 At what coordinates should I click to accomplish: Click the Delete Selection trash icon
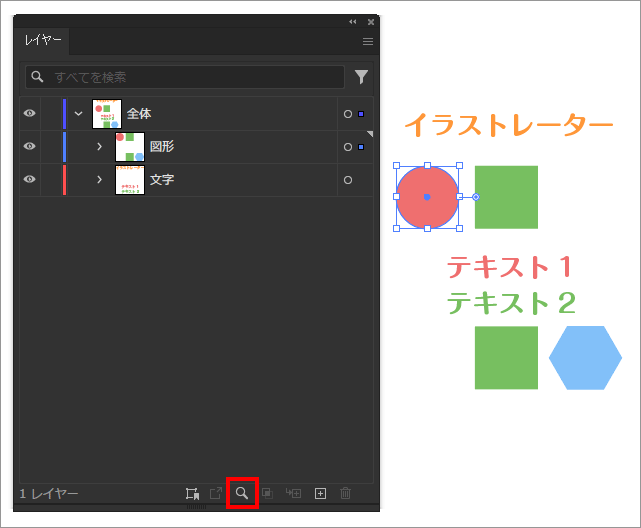(x=345, y=493)
